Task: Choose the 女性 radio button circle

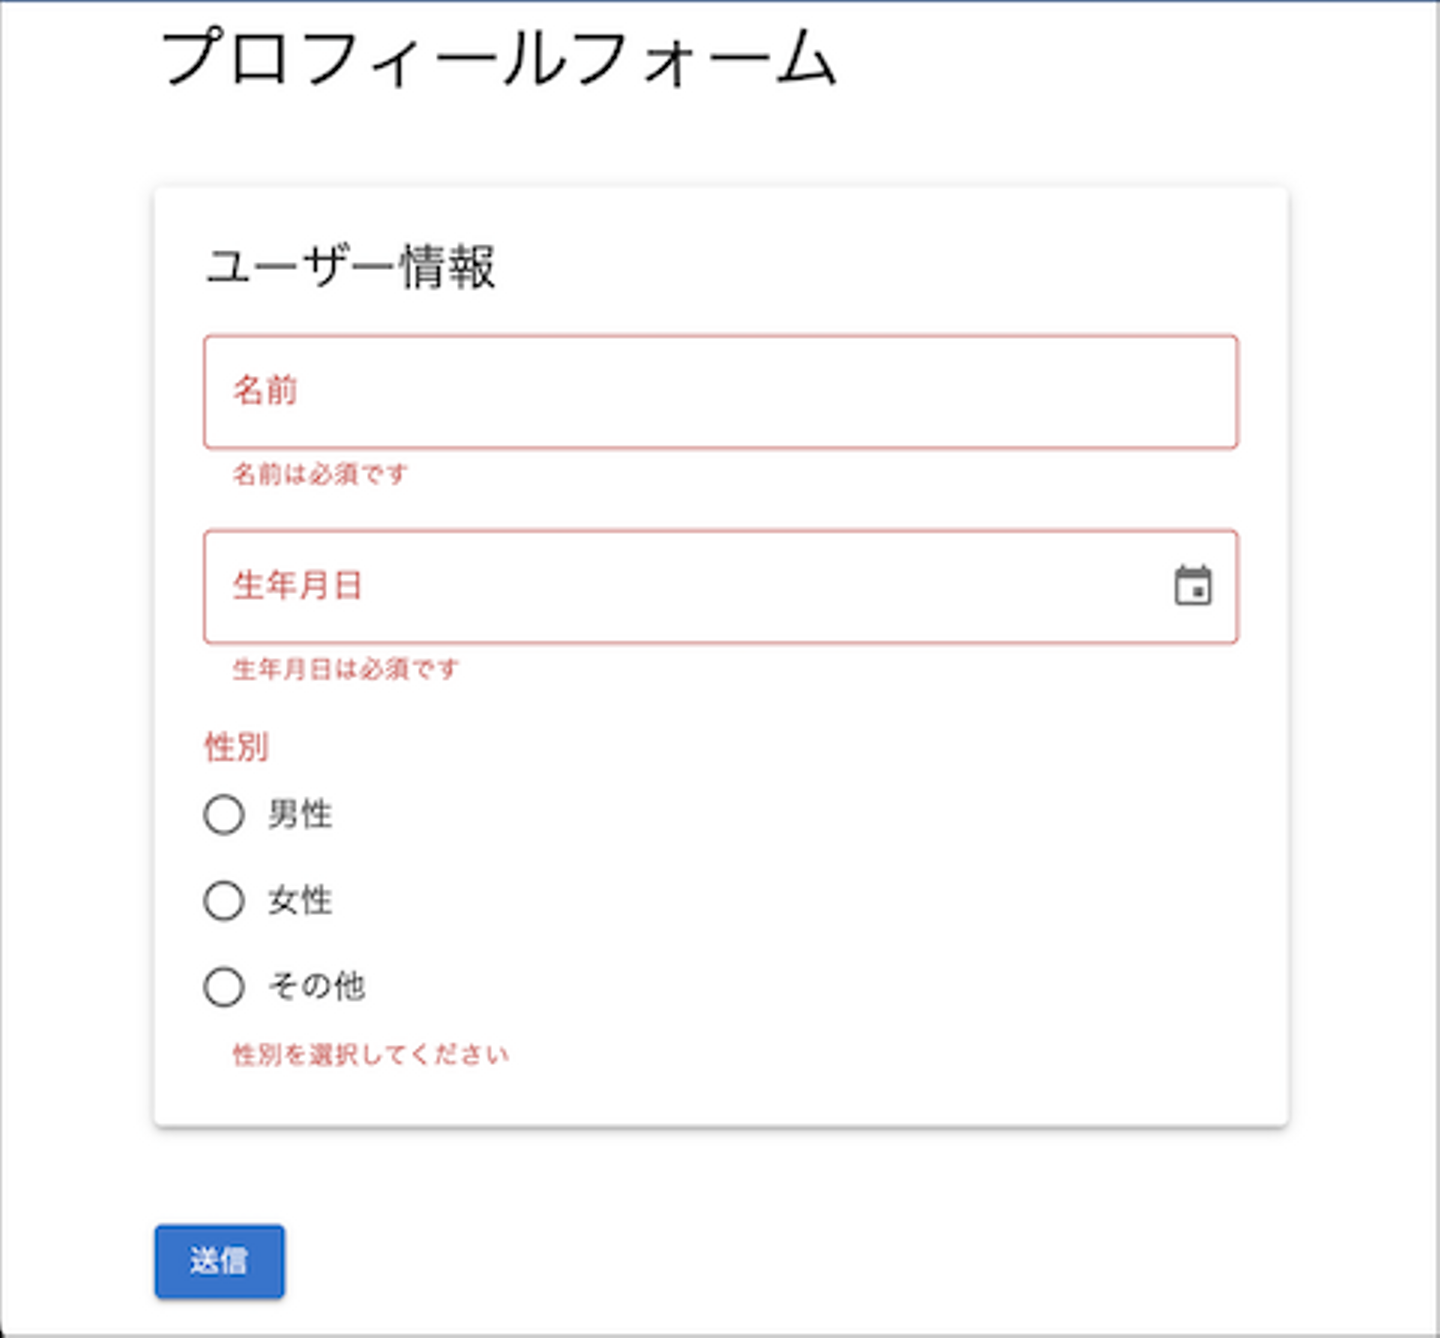Action: pyautogui.click(x=224, y=900)
